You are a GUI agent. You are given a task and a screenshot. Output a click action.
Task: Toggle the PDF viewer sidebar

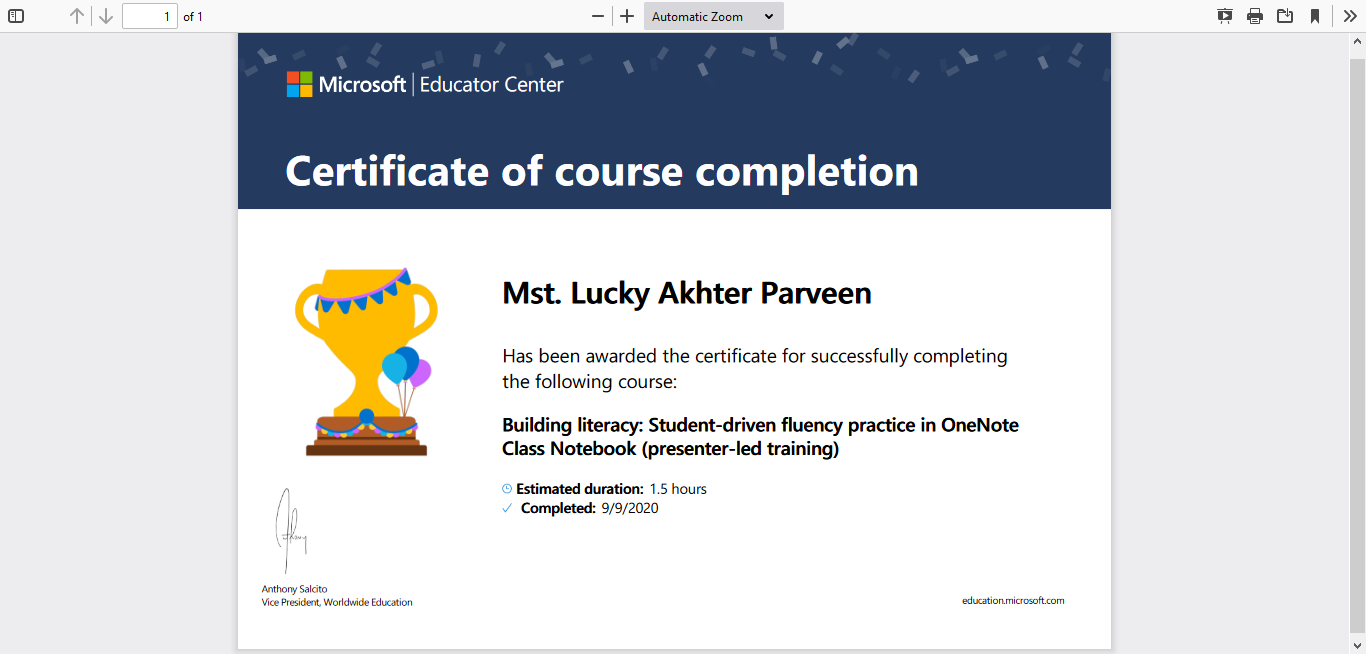point(16,16)
